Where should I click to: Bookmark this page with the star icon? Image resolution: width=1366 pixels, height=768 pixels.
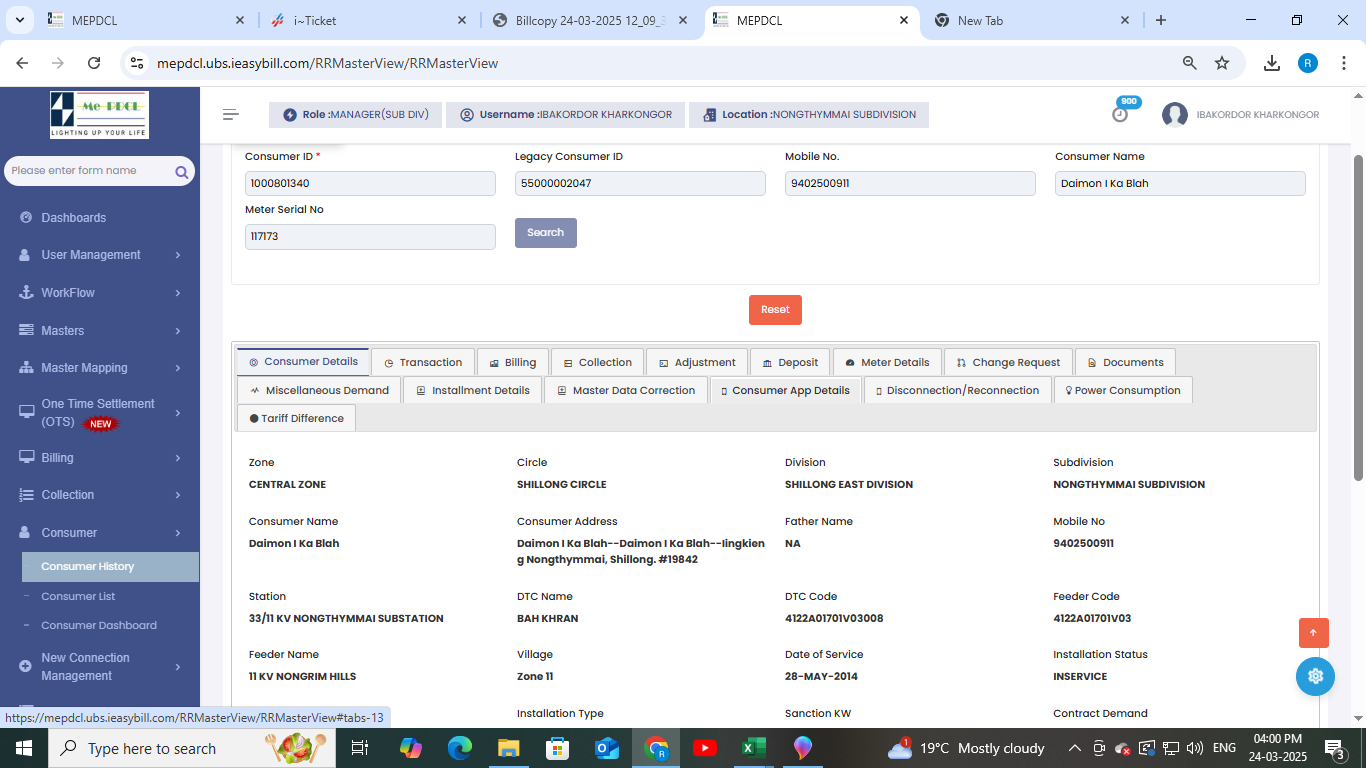point(1222,63)
